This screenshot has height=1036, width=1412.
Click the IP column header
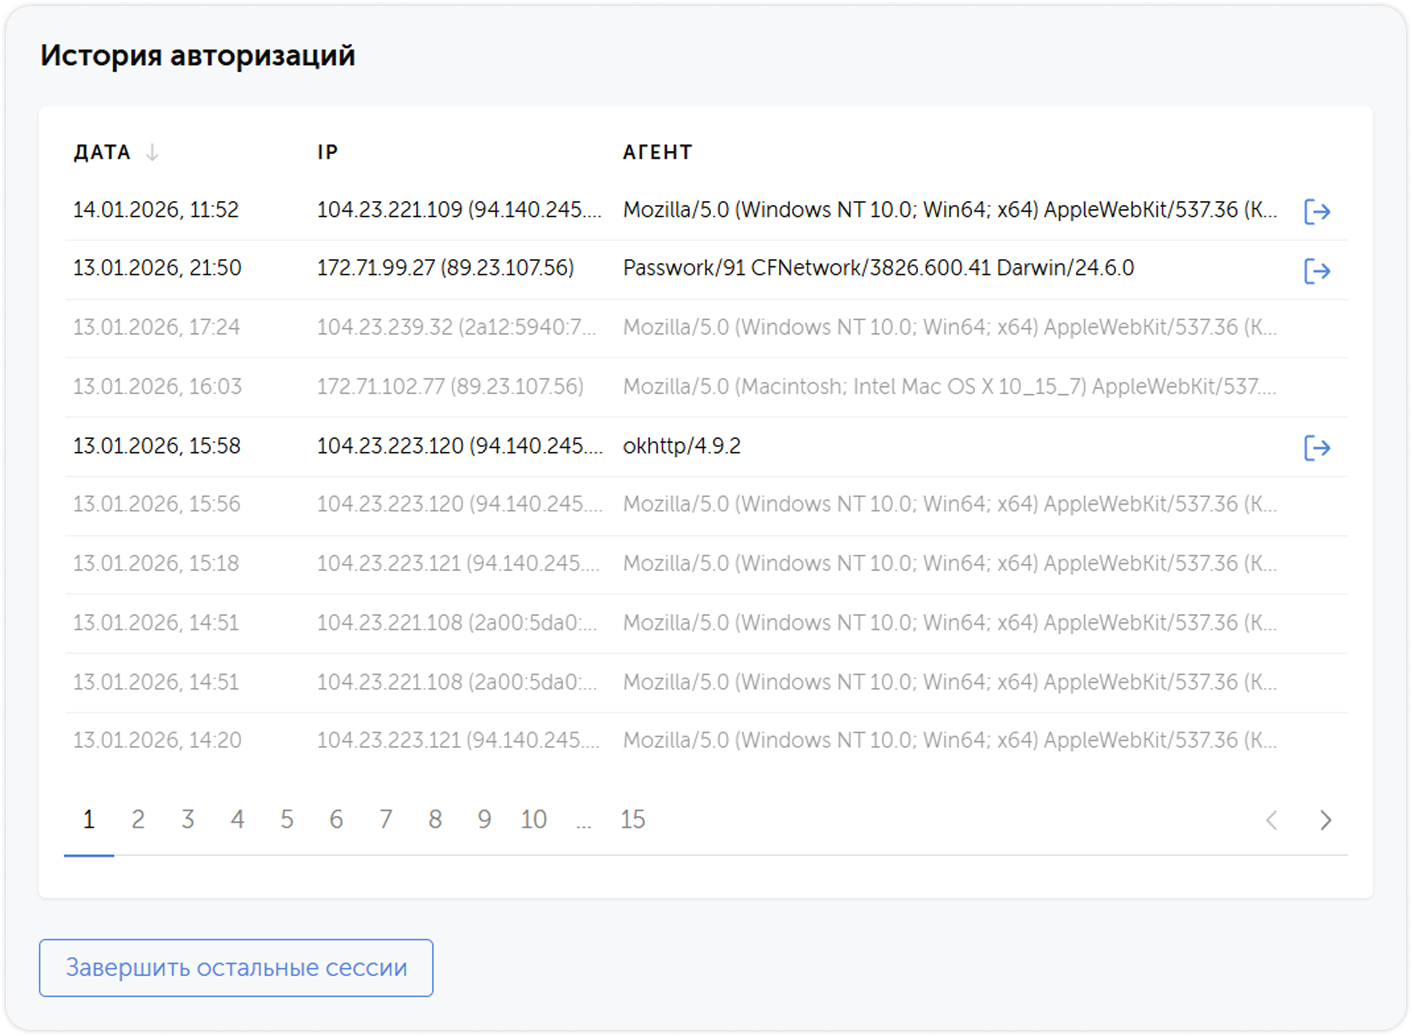click(327, 152)
